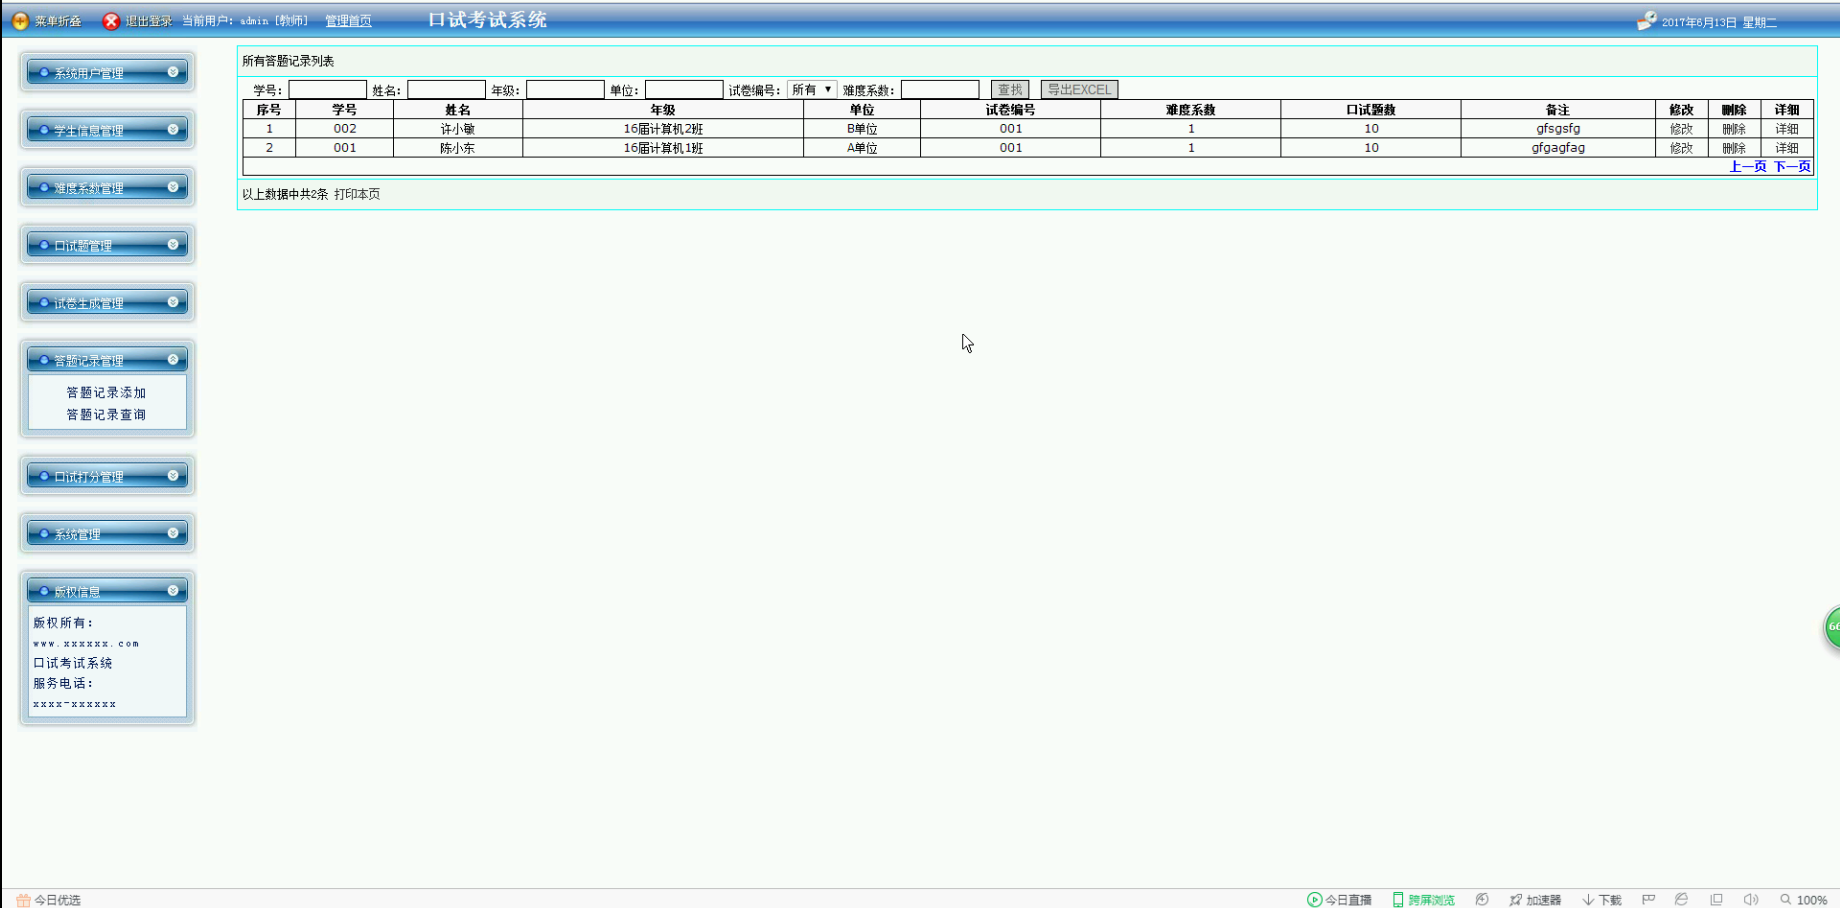Click the status bar circular plus clock icon
Image resolution: width=1840 pixels, height=908 pixels.
pyautogui.click(x=1482, y=900)
